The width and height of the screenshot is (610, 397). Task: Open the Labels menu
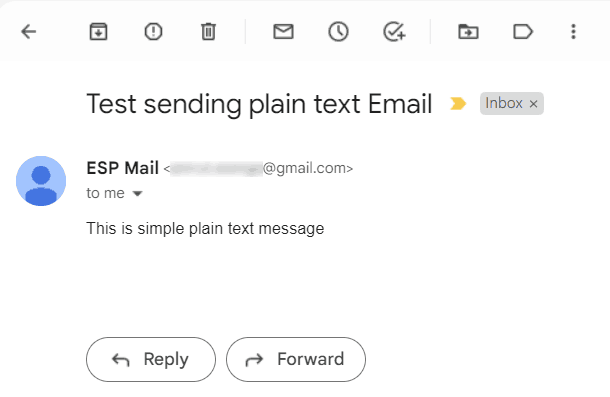(523, 32)
